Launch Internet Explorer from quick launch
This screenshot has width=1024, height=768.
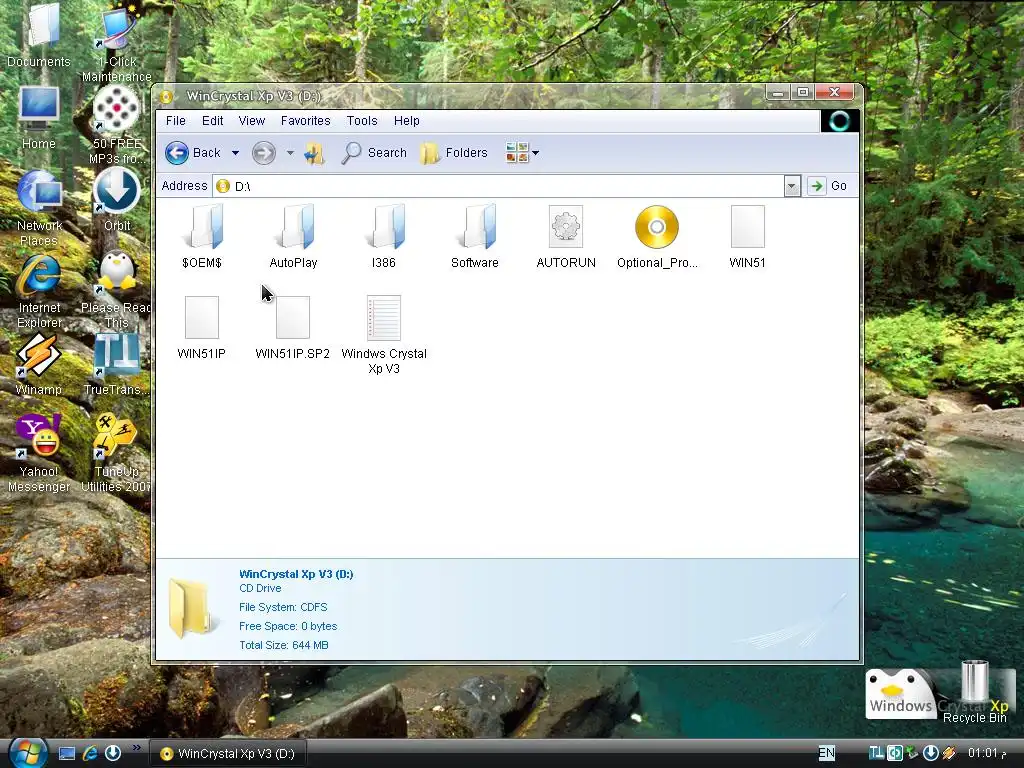click(89, 753)
